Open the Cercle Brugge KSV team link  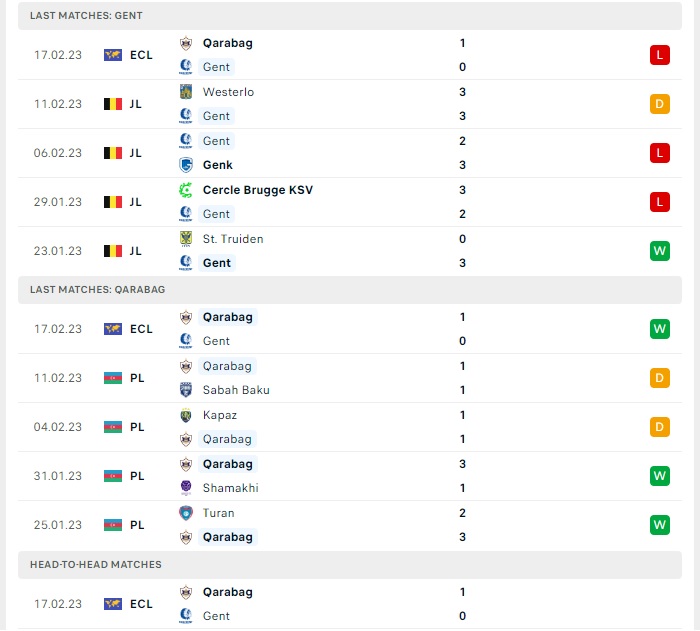pos(258,190)
